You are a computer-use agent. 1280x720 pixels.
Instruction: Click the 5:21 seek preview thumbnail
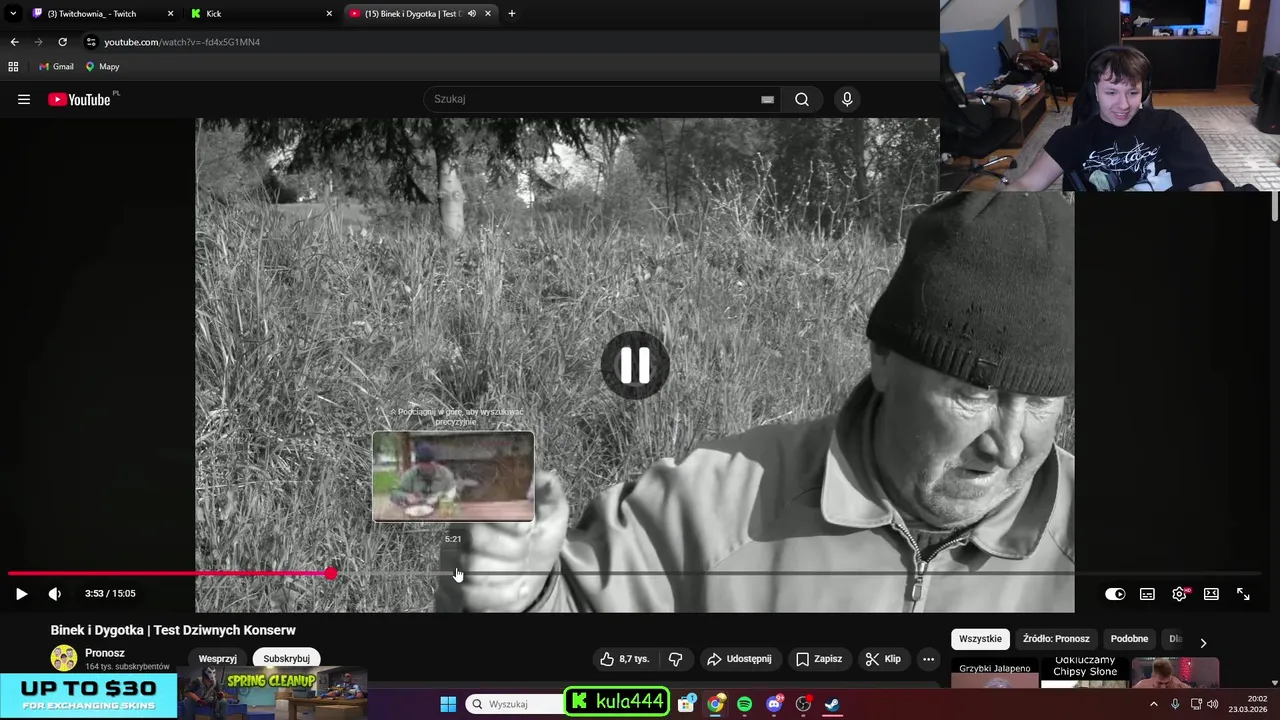[x=453, y=477]
